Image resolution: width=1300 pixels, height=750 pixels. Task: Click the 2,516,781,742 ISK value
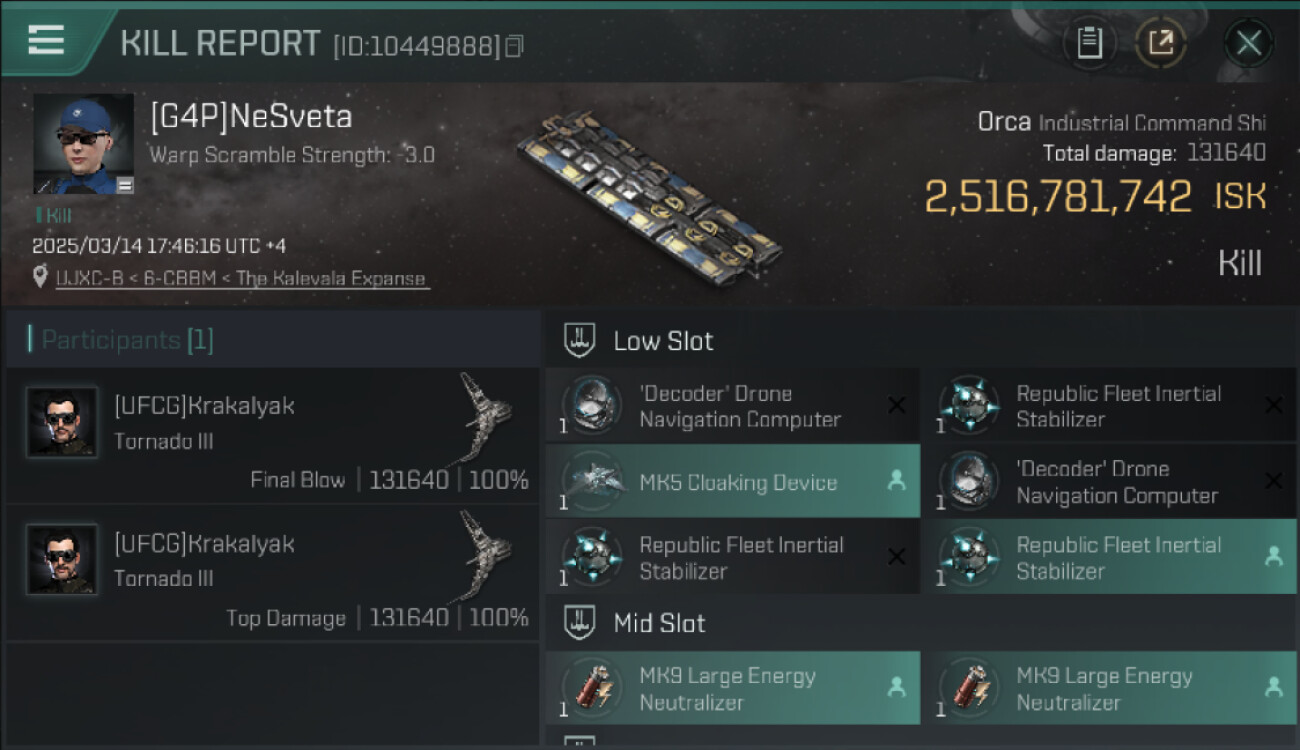coord(1058,197)
